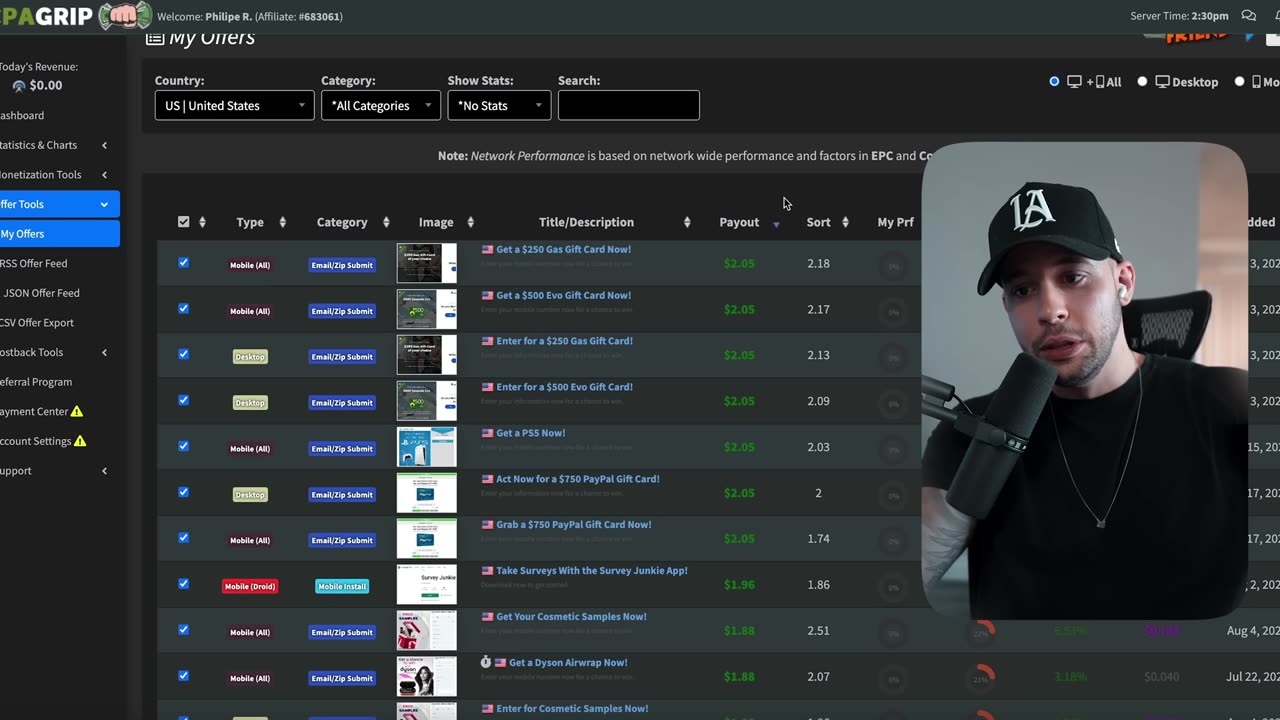Screen dimensions: 1280x720
Task: Select the Desktop radio button
Action: click(x=1142, y=82)
